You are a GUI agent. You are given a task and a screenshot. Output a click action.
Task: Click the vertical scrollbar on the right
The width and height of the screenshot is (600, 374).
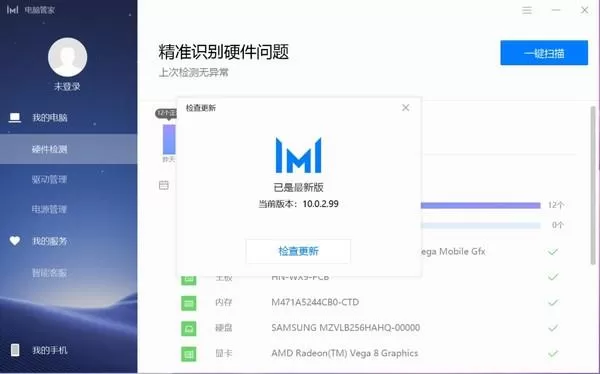[593, 186]
